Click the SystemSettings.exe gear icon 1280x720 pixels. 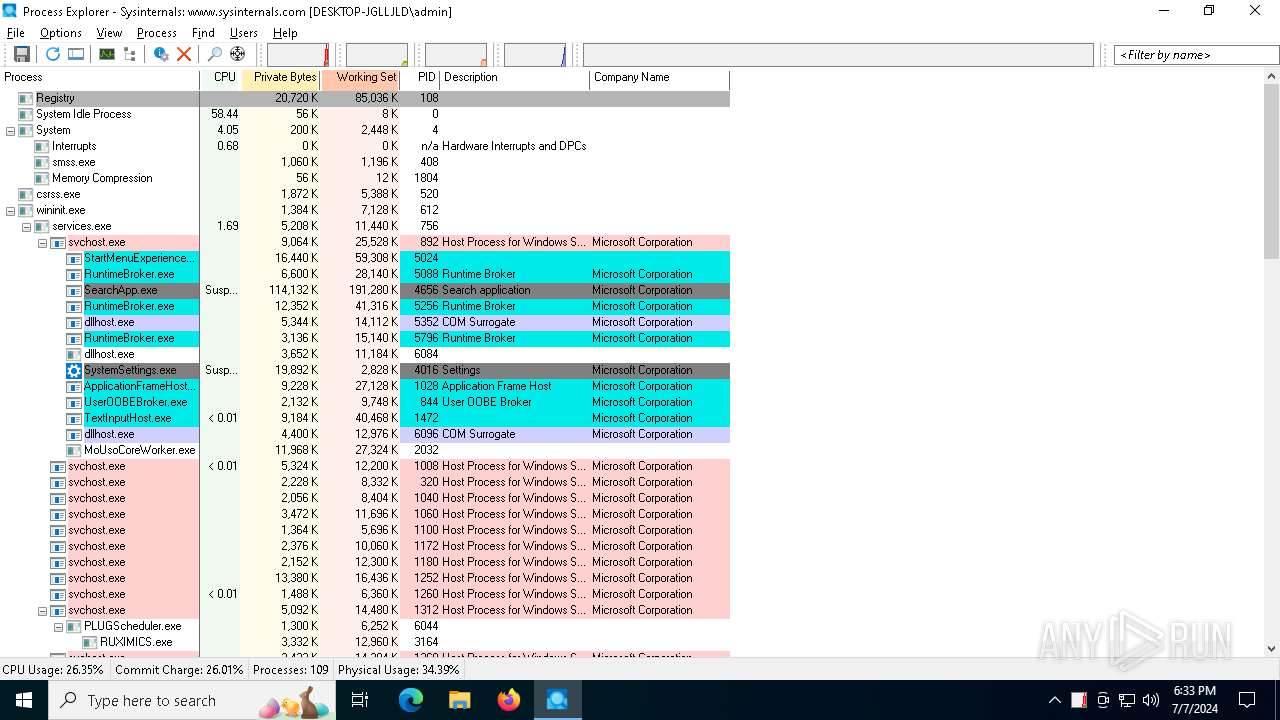coord(74,370)
